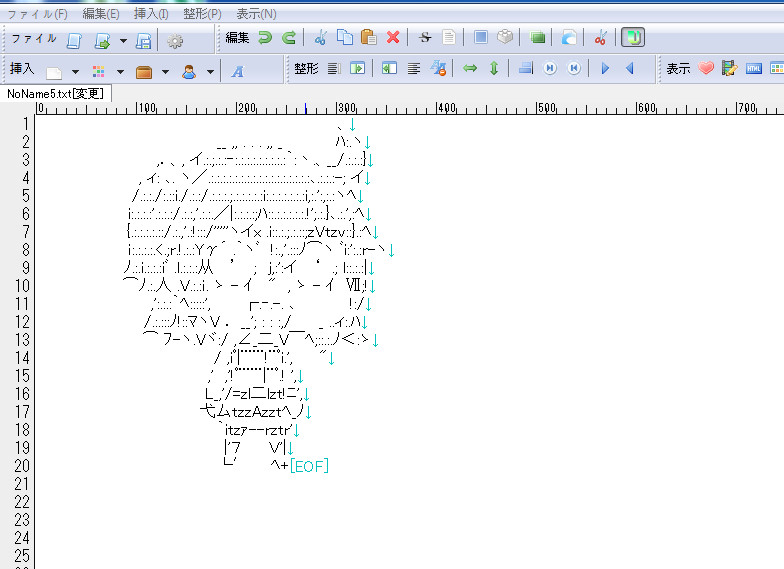Viewport: 784px width, 569px height.
Task: Click the stylized letter A text icon
Action: (x=238, y=71)
